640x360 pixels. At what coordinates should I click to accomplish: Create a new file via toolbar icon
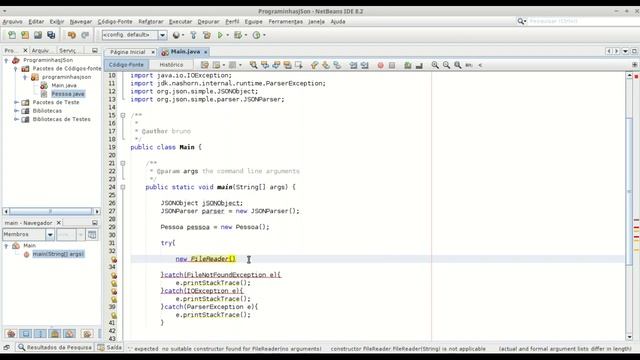point(12,35)
